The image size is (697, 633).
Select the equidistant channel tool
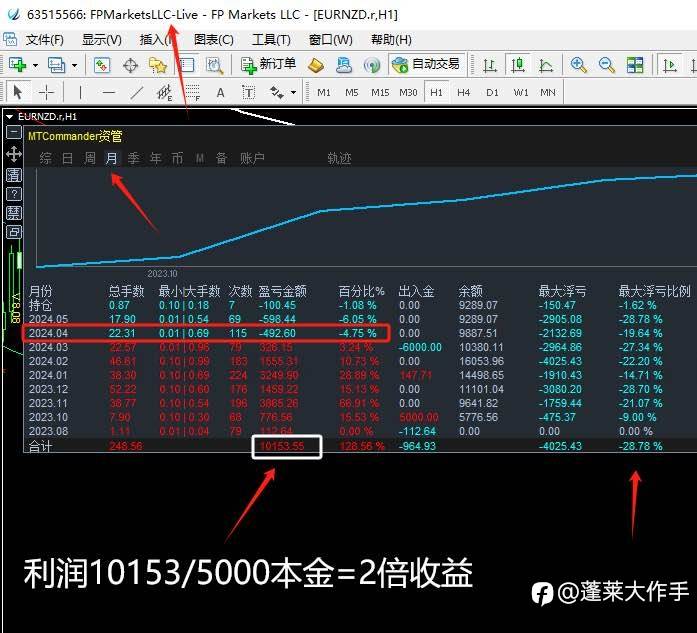(x=164, y=92)
